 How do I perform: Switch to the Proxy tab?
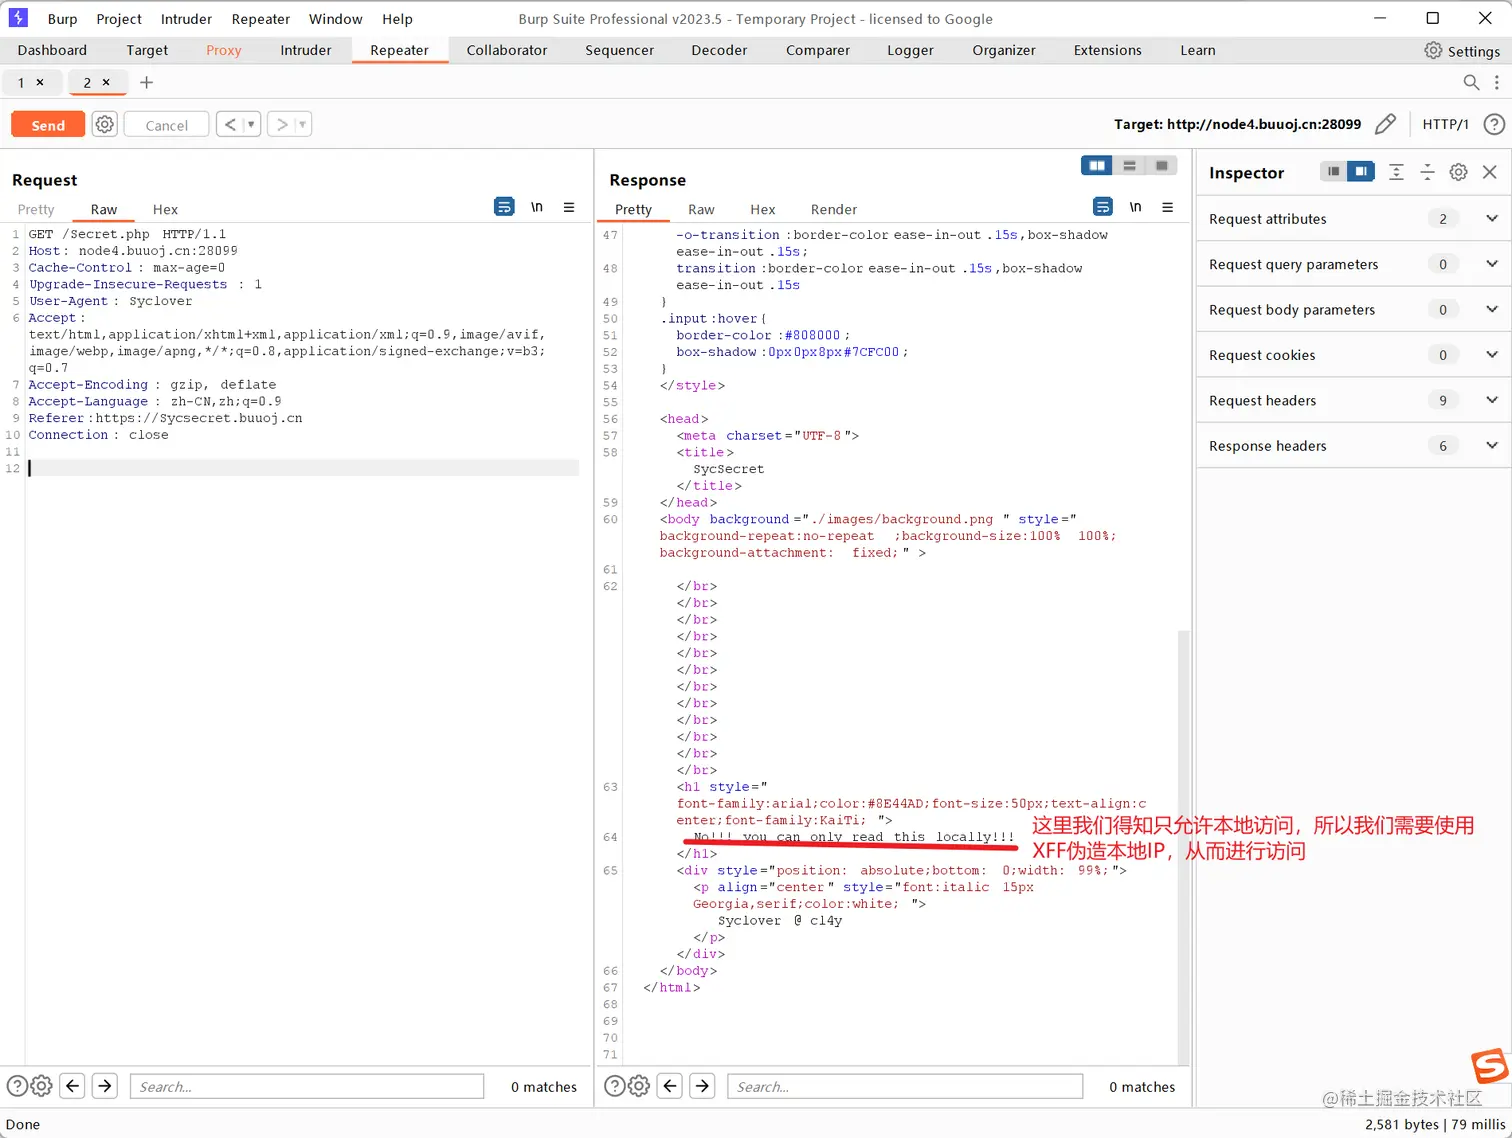click(224, 50)
